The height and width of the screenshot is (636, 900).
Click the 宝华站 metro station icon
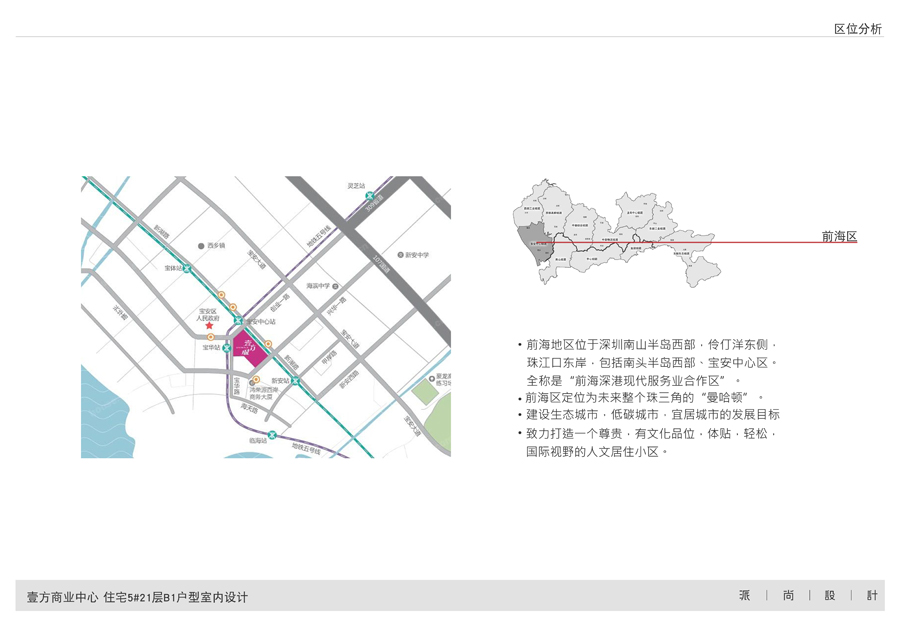click(x=227, y=347)
